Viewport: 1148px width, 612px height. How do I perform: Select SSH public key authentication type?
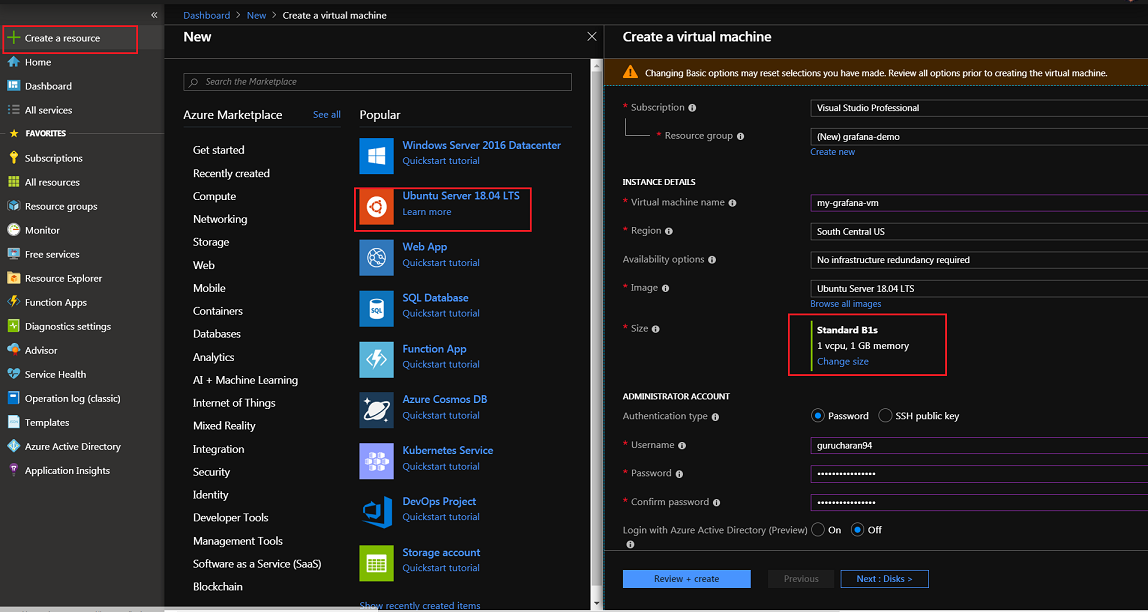pyautogui.click(x=885, y=416)
